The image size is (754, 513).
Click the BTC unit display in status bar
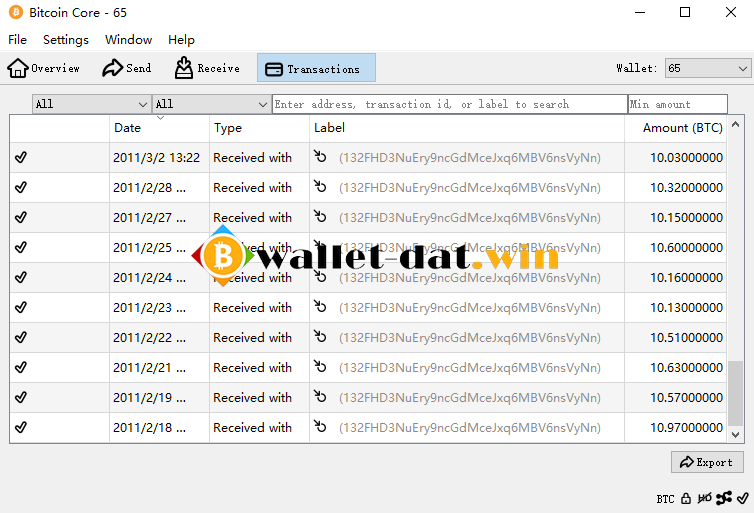point(666,499)
